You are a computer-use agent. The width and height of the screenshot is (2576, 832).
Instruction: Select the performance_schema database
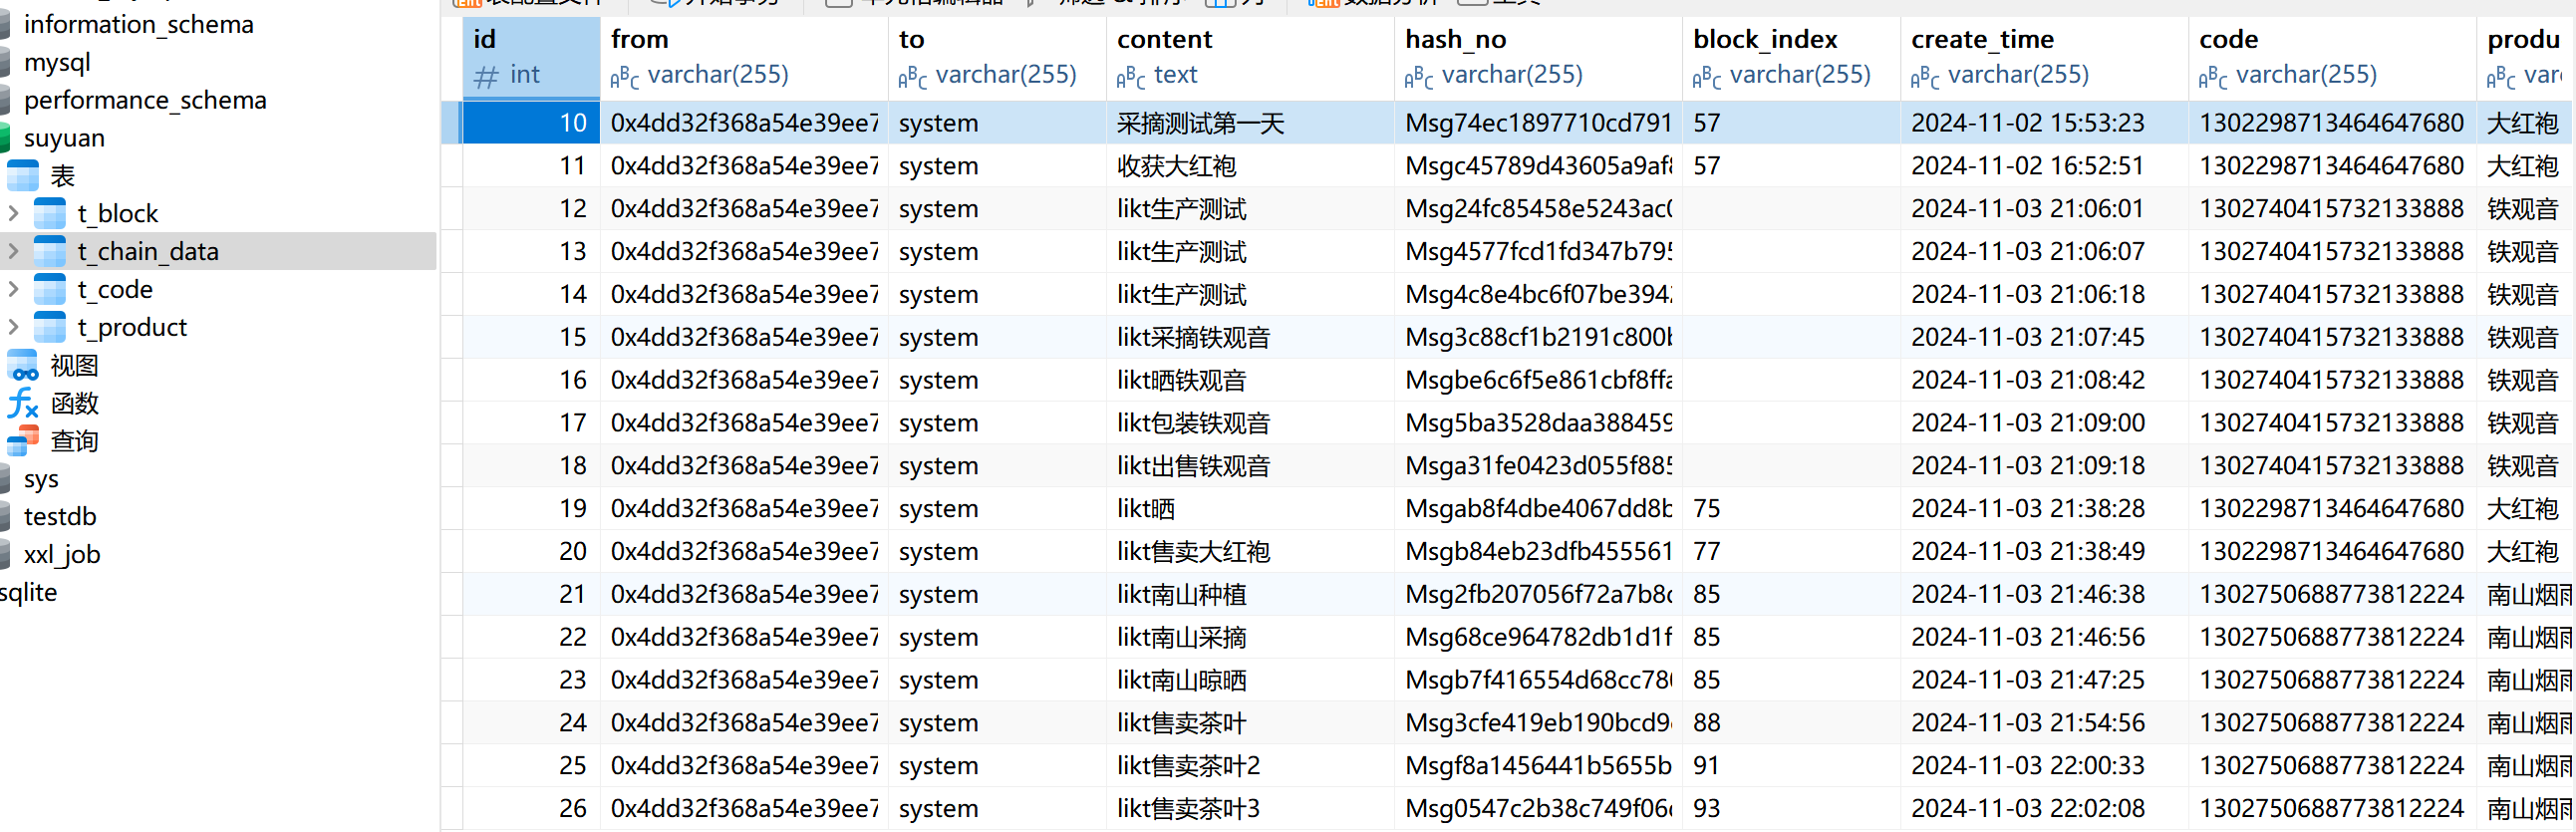(145, 100)
